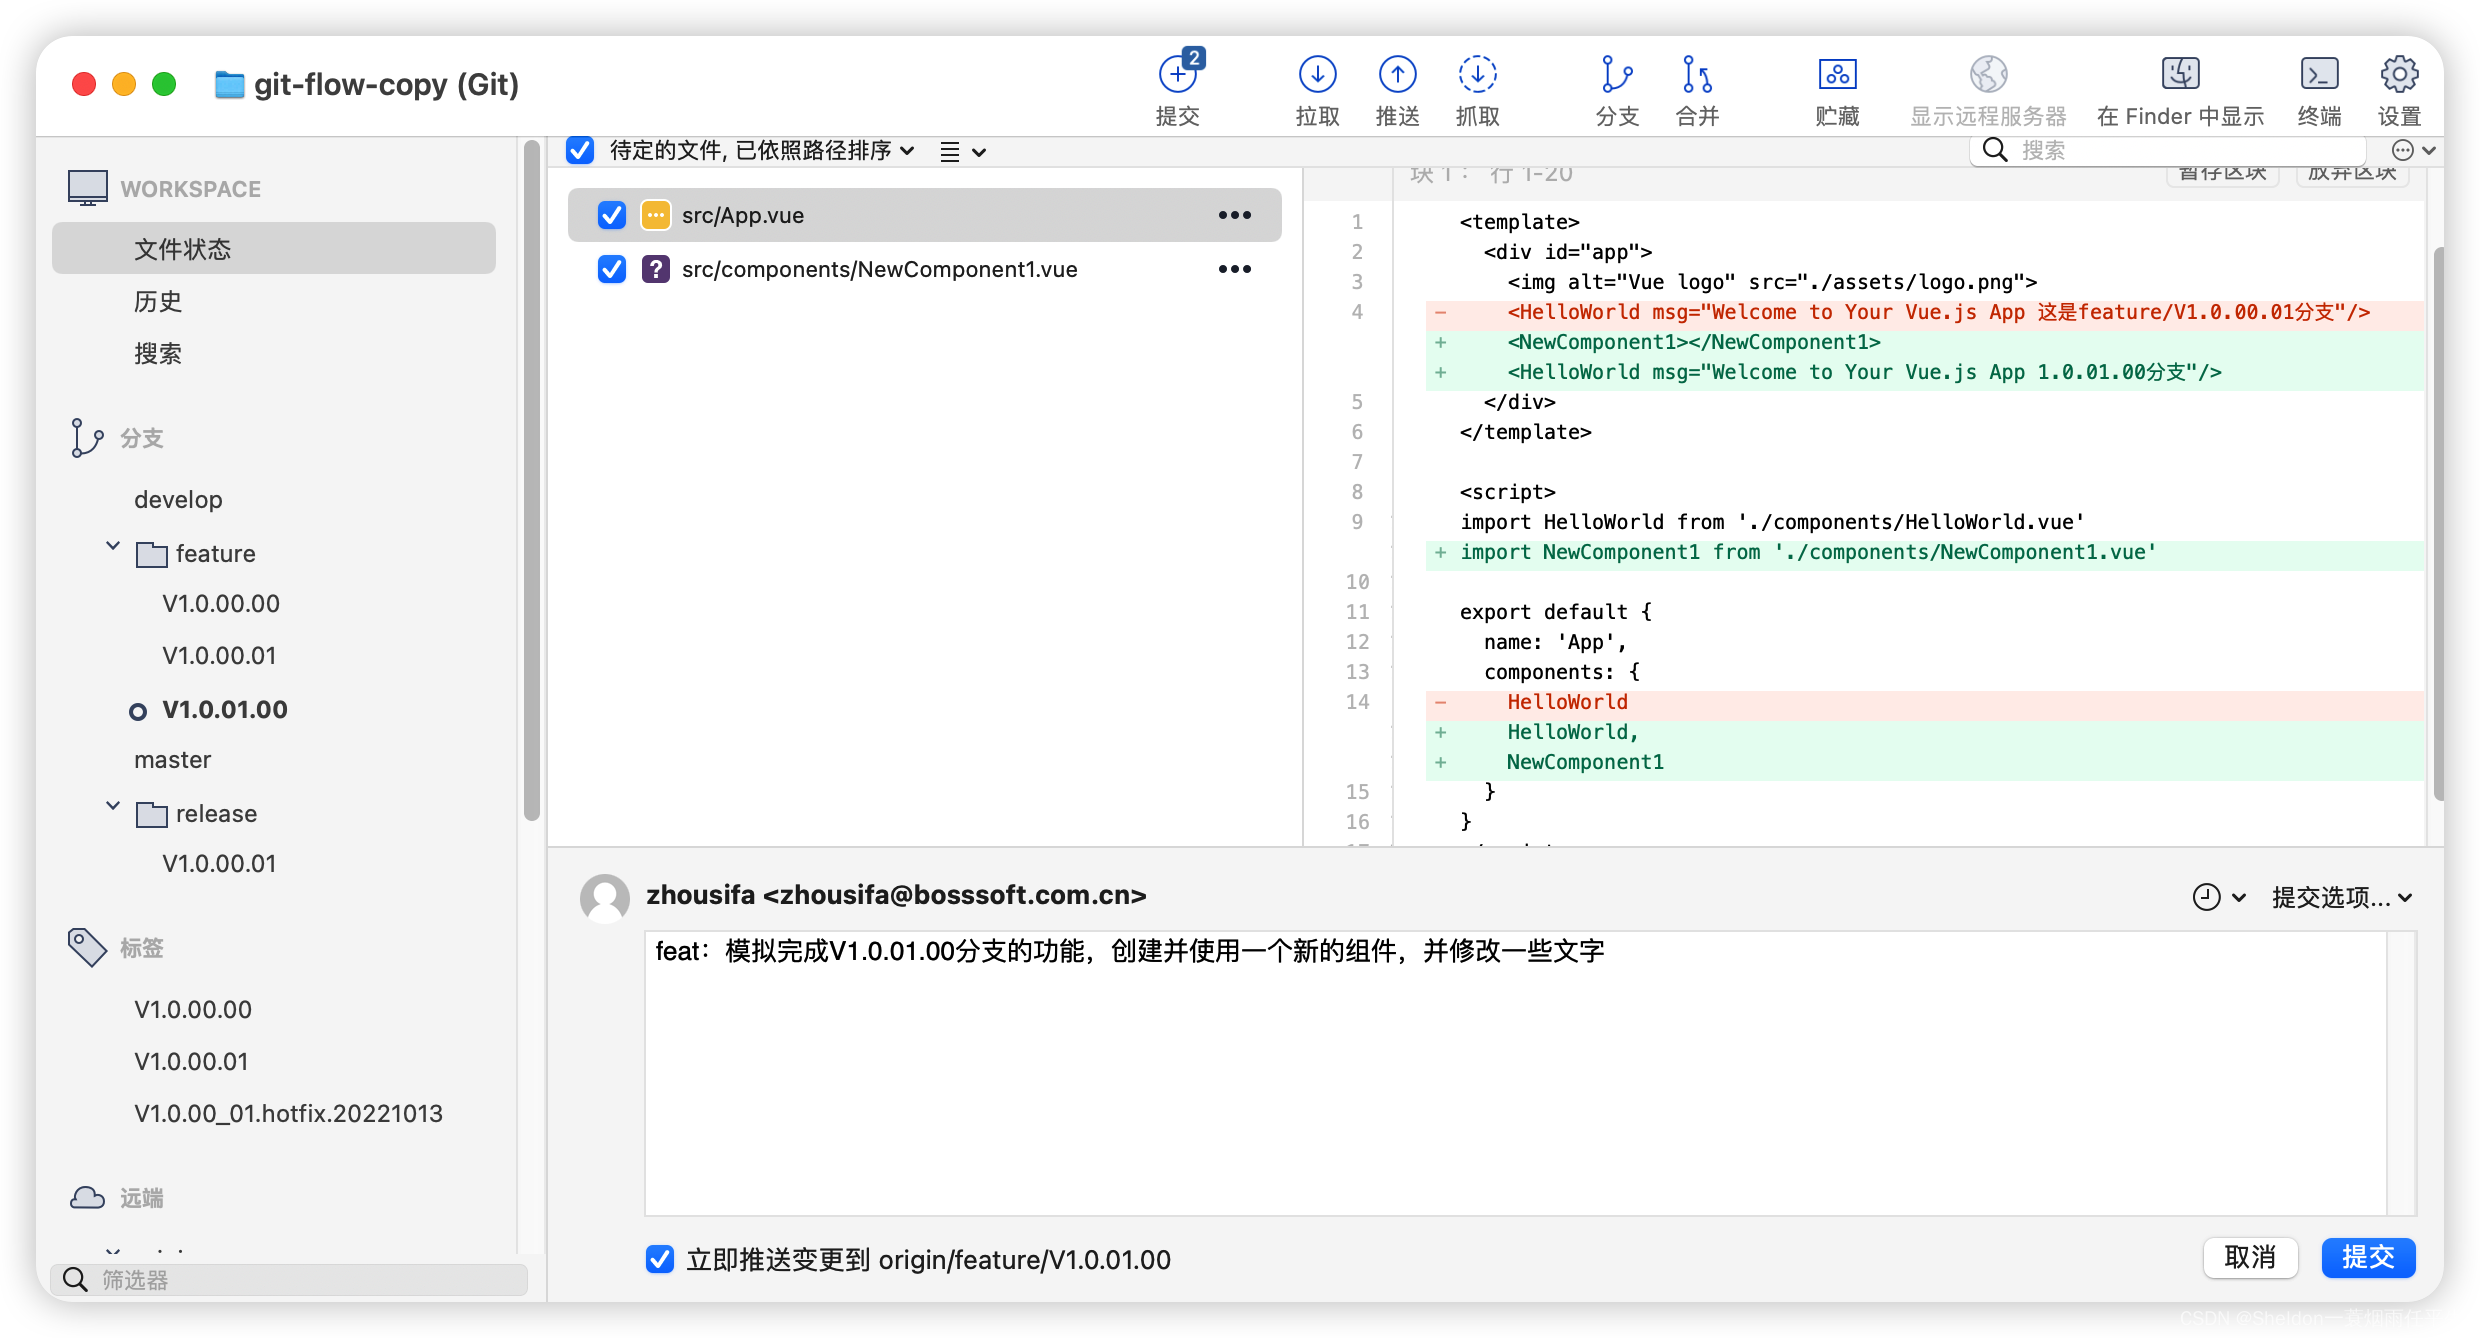Open the pending files sort dropdown (待定的文件)
This screenshot has width=2480, height=1338.
click(763, 151)
